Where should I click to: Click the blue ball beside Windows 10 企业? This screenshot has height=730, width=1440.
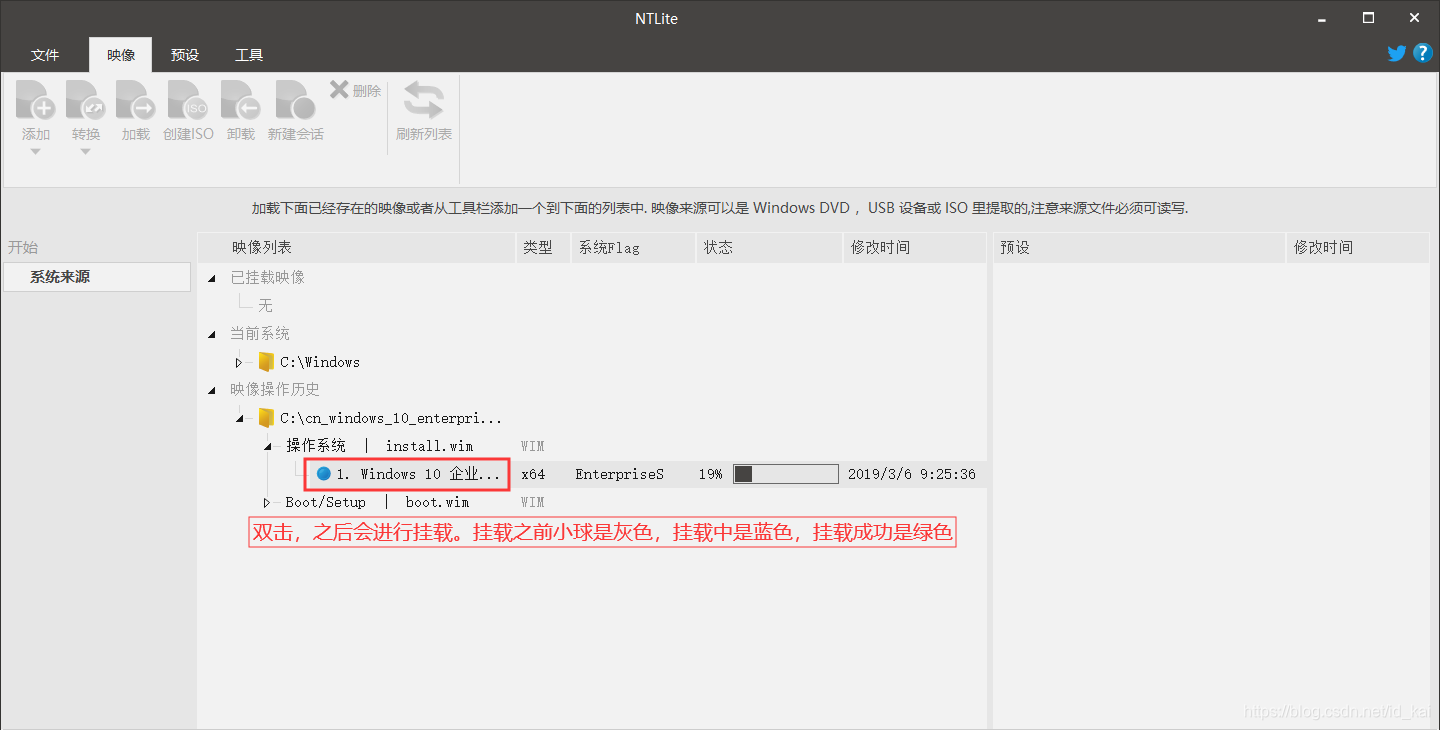323,474
